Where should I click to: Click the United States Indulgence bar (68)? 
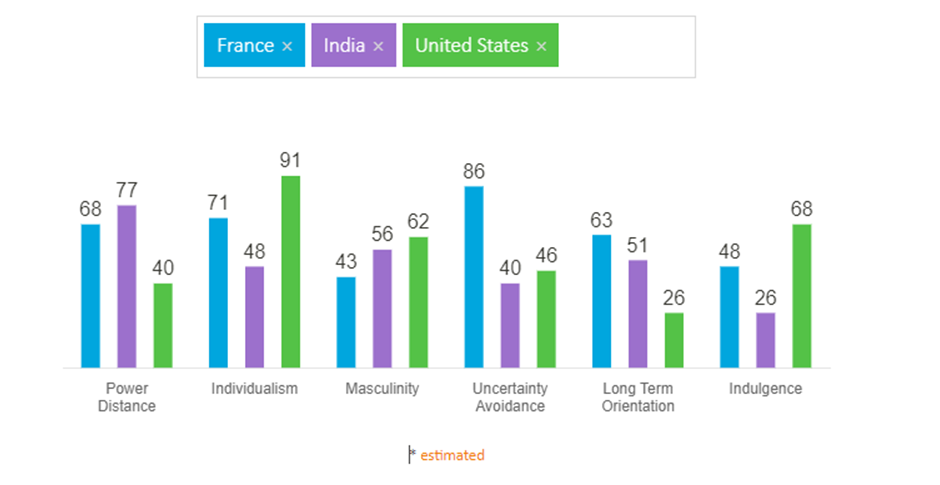[802, 295]
